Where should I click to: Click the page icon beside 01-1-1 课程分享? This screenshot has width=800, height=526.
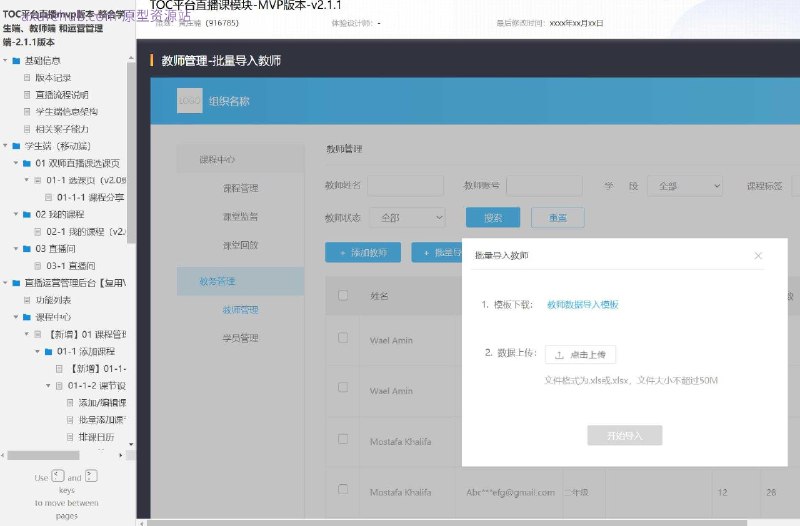coord(48,197)
